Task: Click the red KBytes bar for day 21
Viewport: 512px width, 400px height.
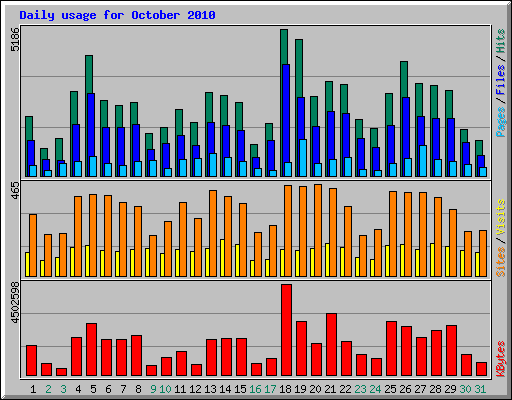Action: [331, 345]
